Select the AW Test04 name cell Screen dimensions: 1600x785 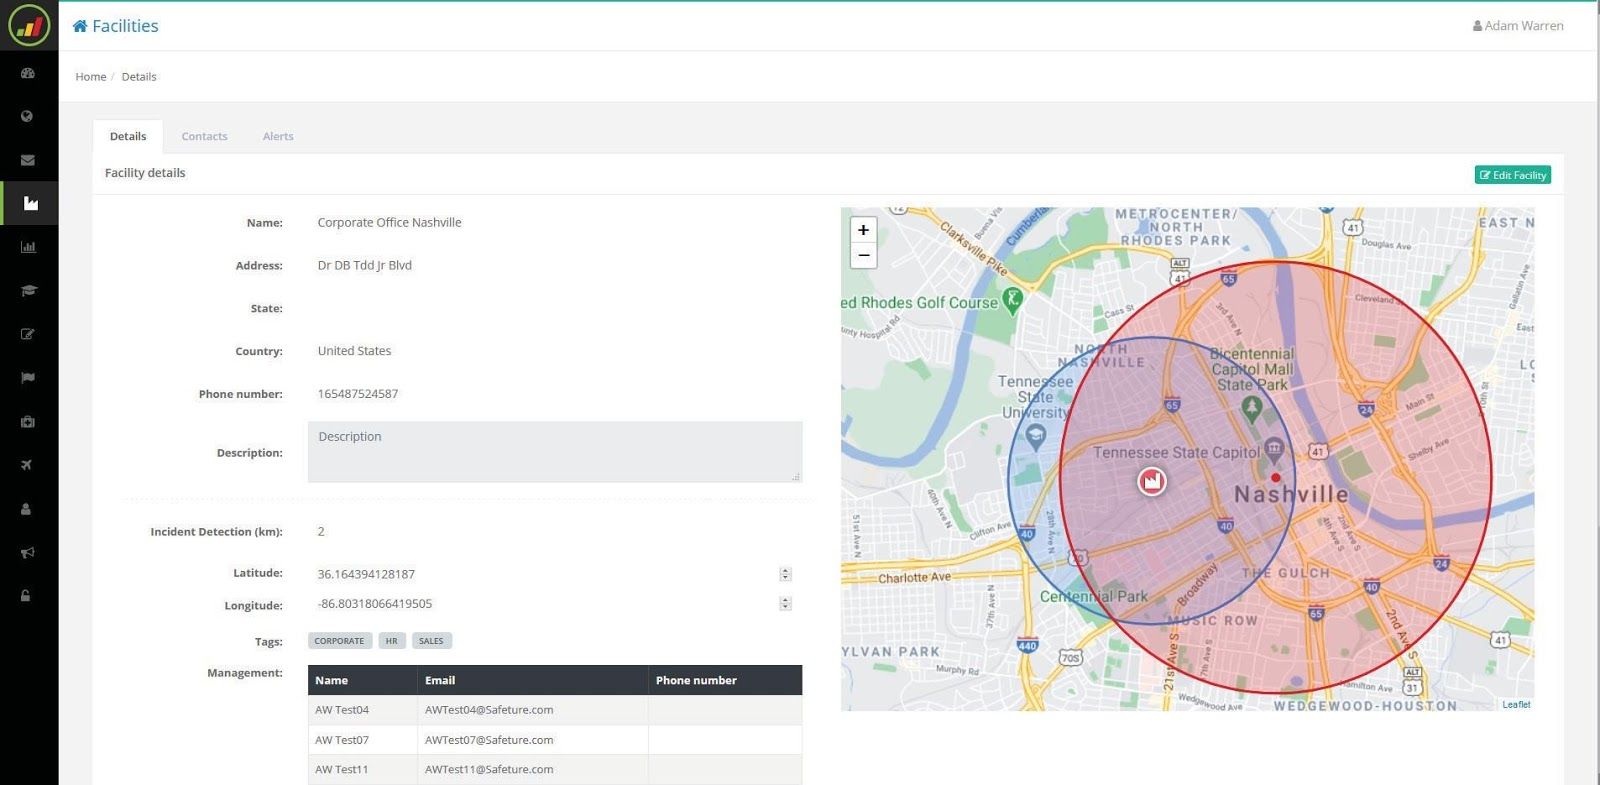362,710
